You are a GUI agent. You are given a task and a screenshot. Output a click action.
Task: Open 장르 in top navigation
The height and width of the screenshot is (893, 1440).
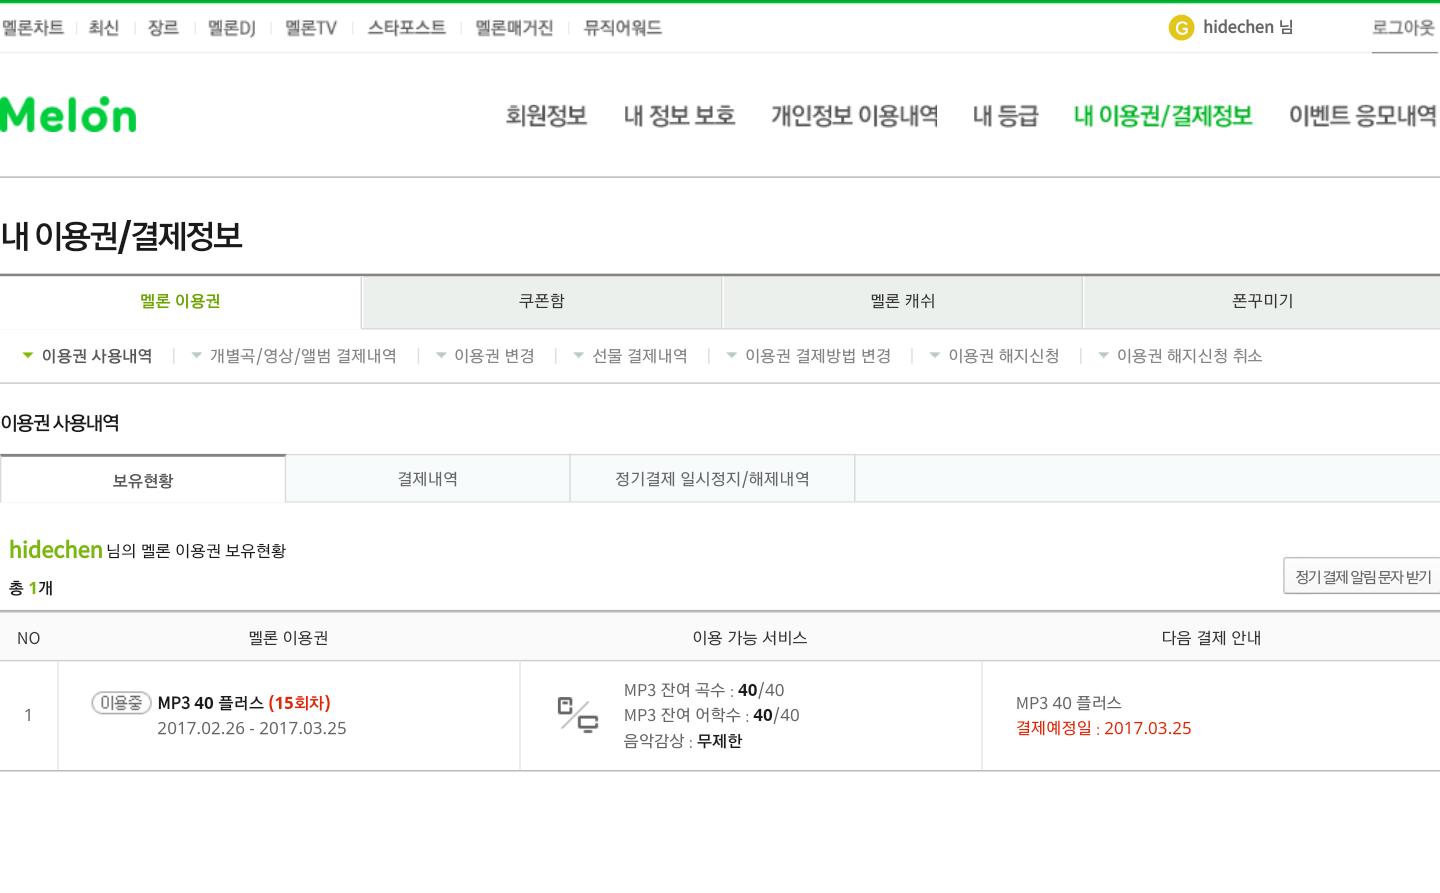tap(163, 28)
